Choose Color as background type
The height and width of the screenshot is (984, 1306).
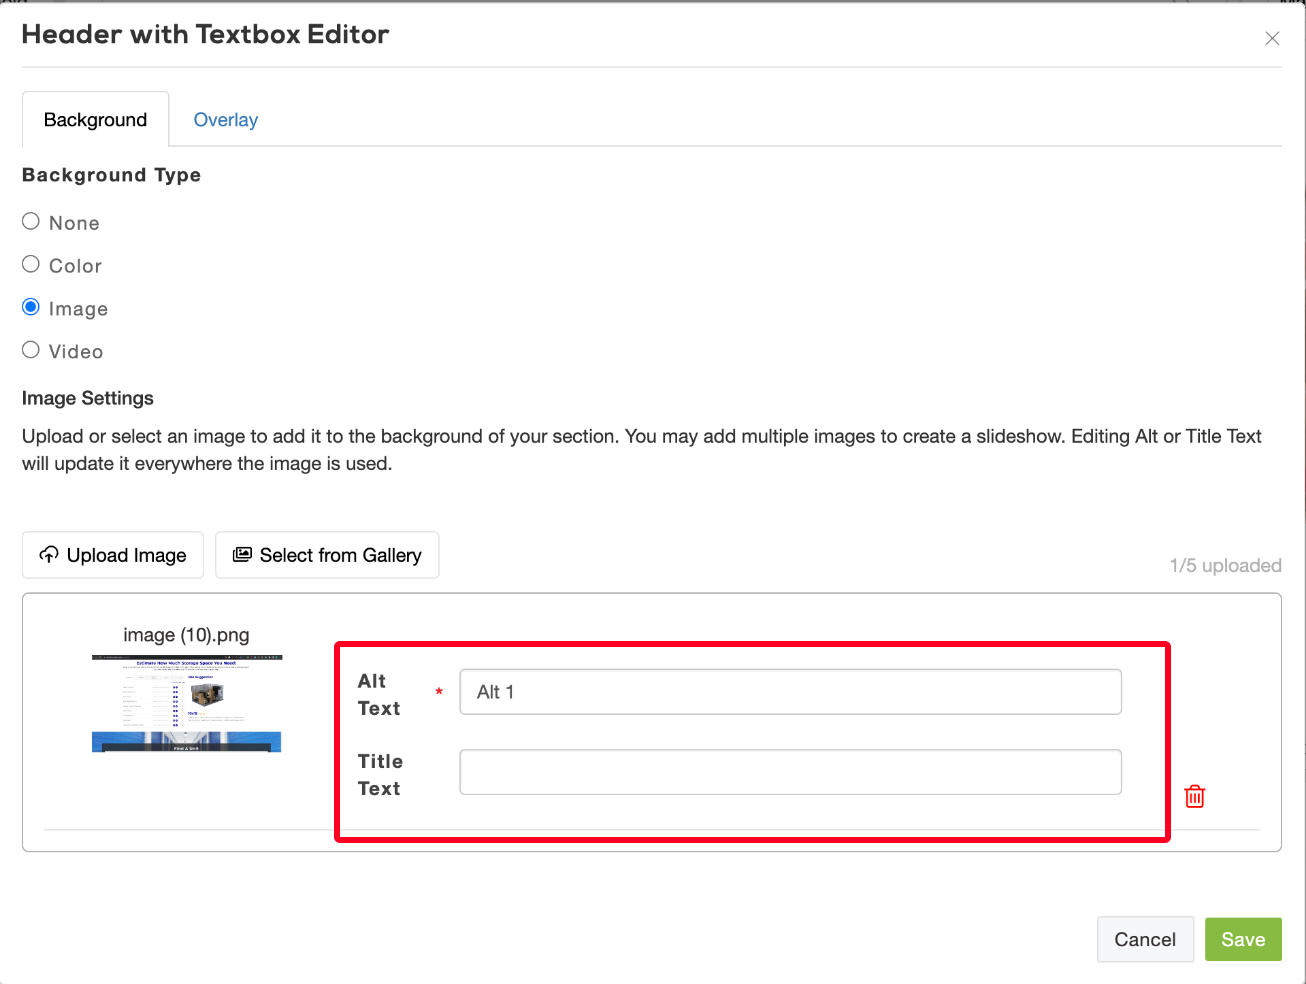(x=31, y=265)
